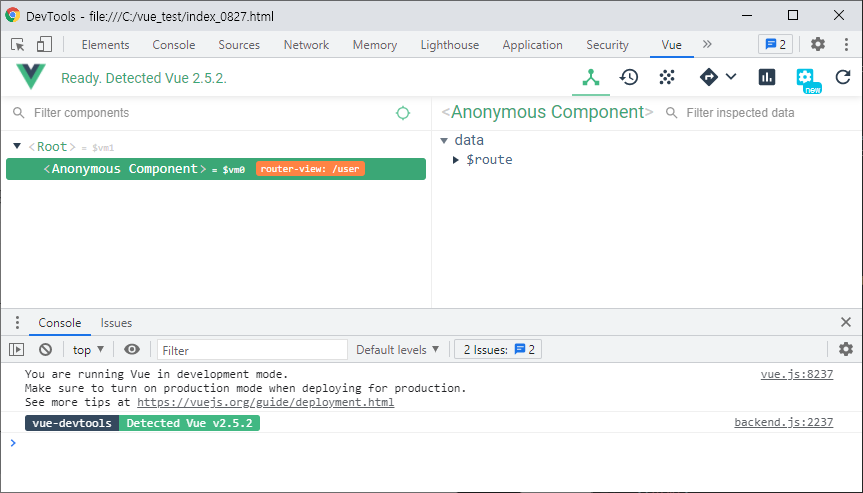
Task: Click the Vue logo
Action: 31,77
